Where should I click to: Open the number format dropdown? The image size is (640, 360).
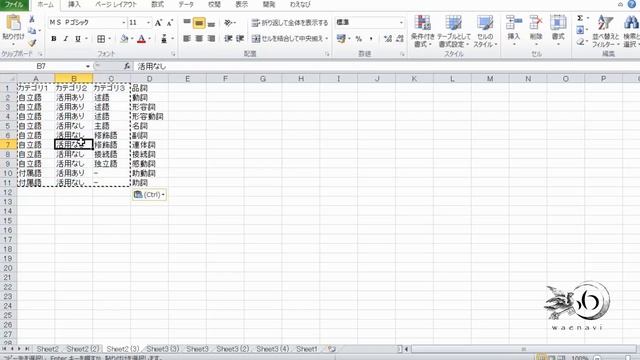point(401,22)
